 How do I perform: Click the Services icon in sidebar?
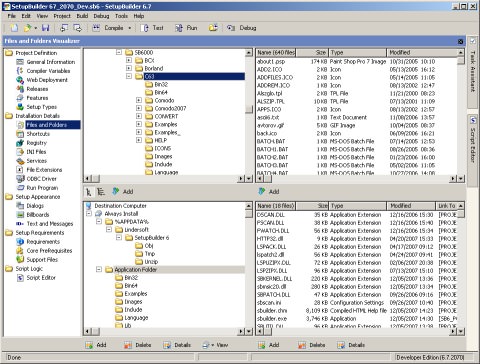(20, 161)
